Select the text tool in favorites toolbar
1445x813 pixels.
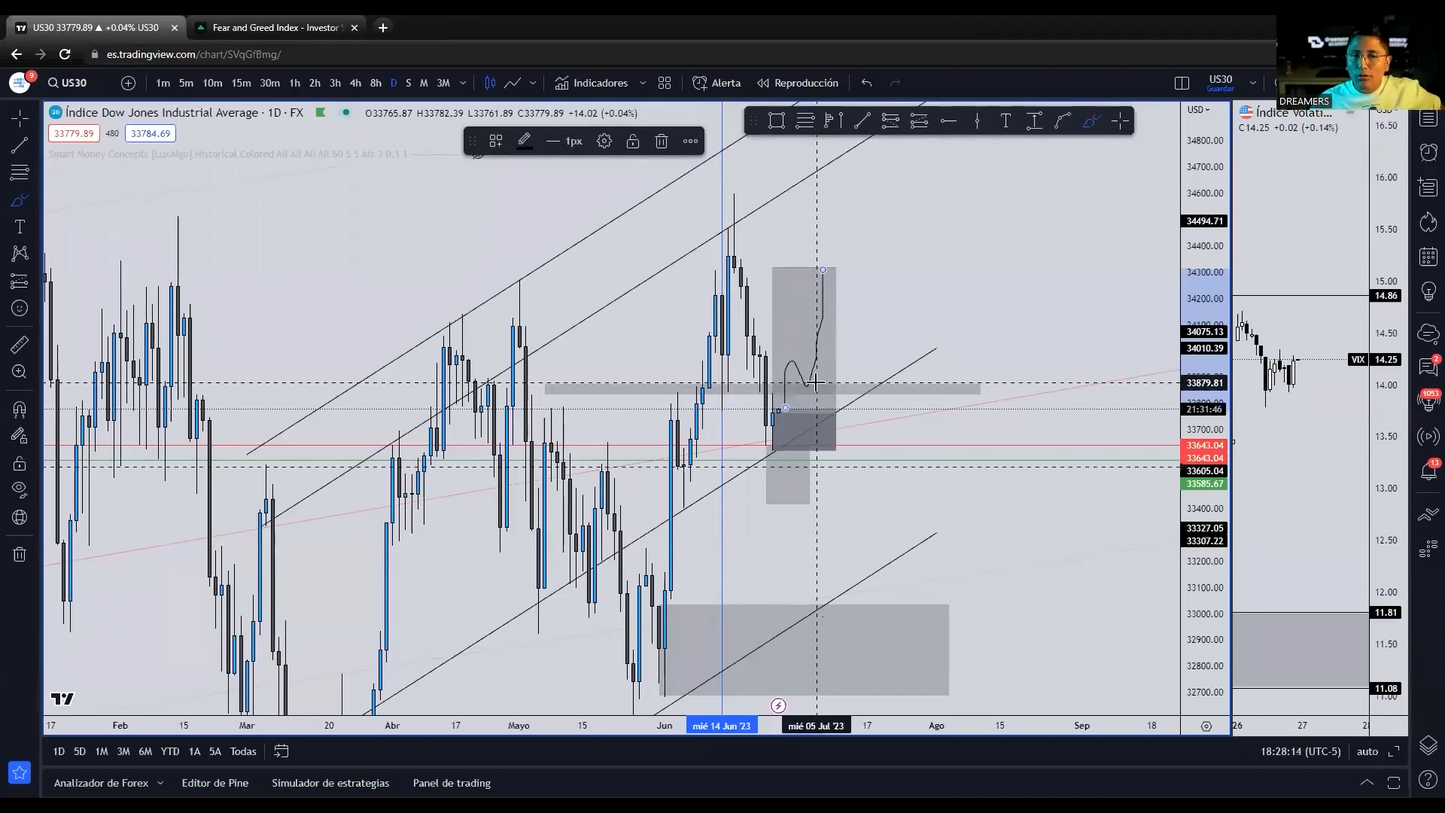[x=1005, y=121]
